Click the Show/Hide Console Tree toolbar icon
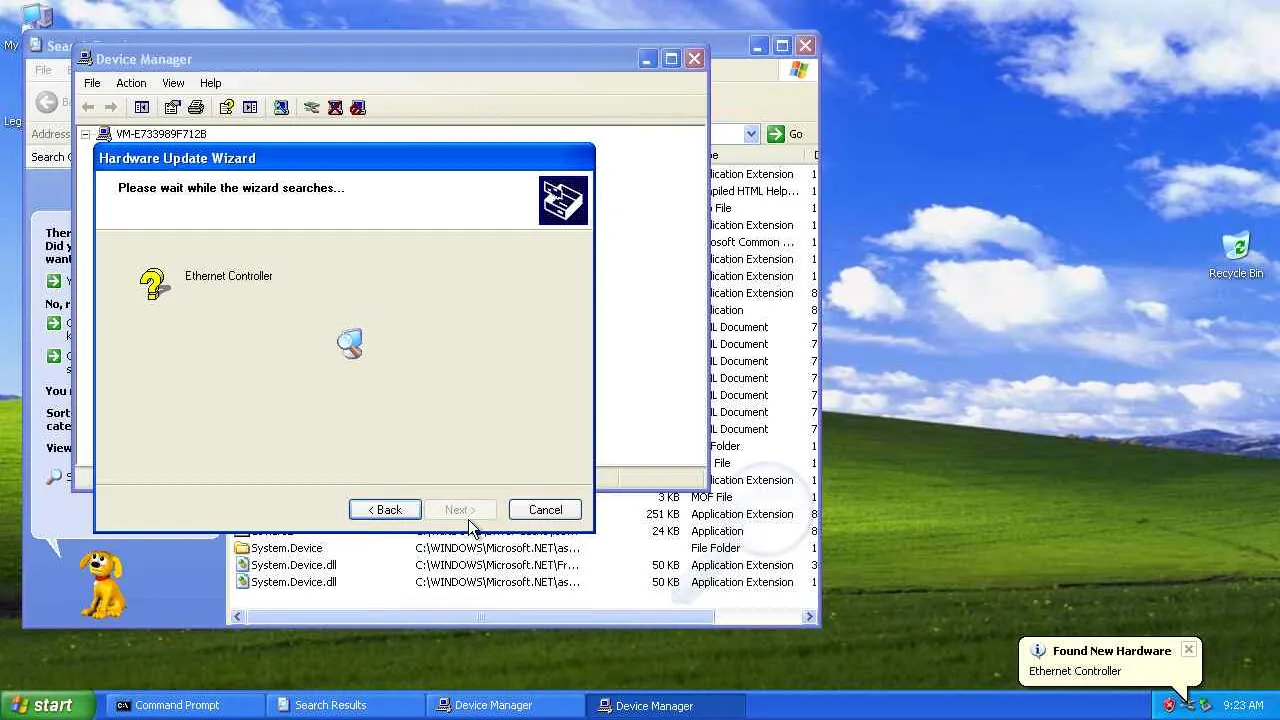Viewport: 1280px width, 720px height. coord(142,107)
